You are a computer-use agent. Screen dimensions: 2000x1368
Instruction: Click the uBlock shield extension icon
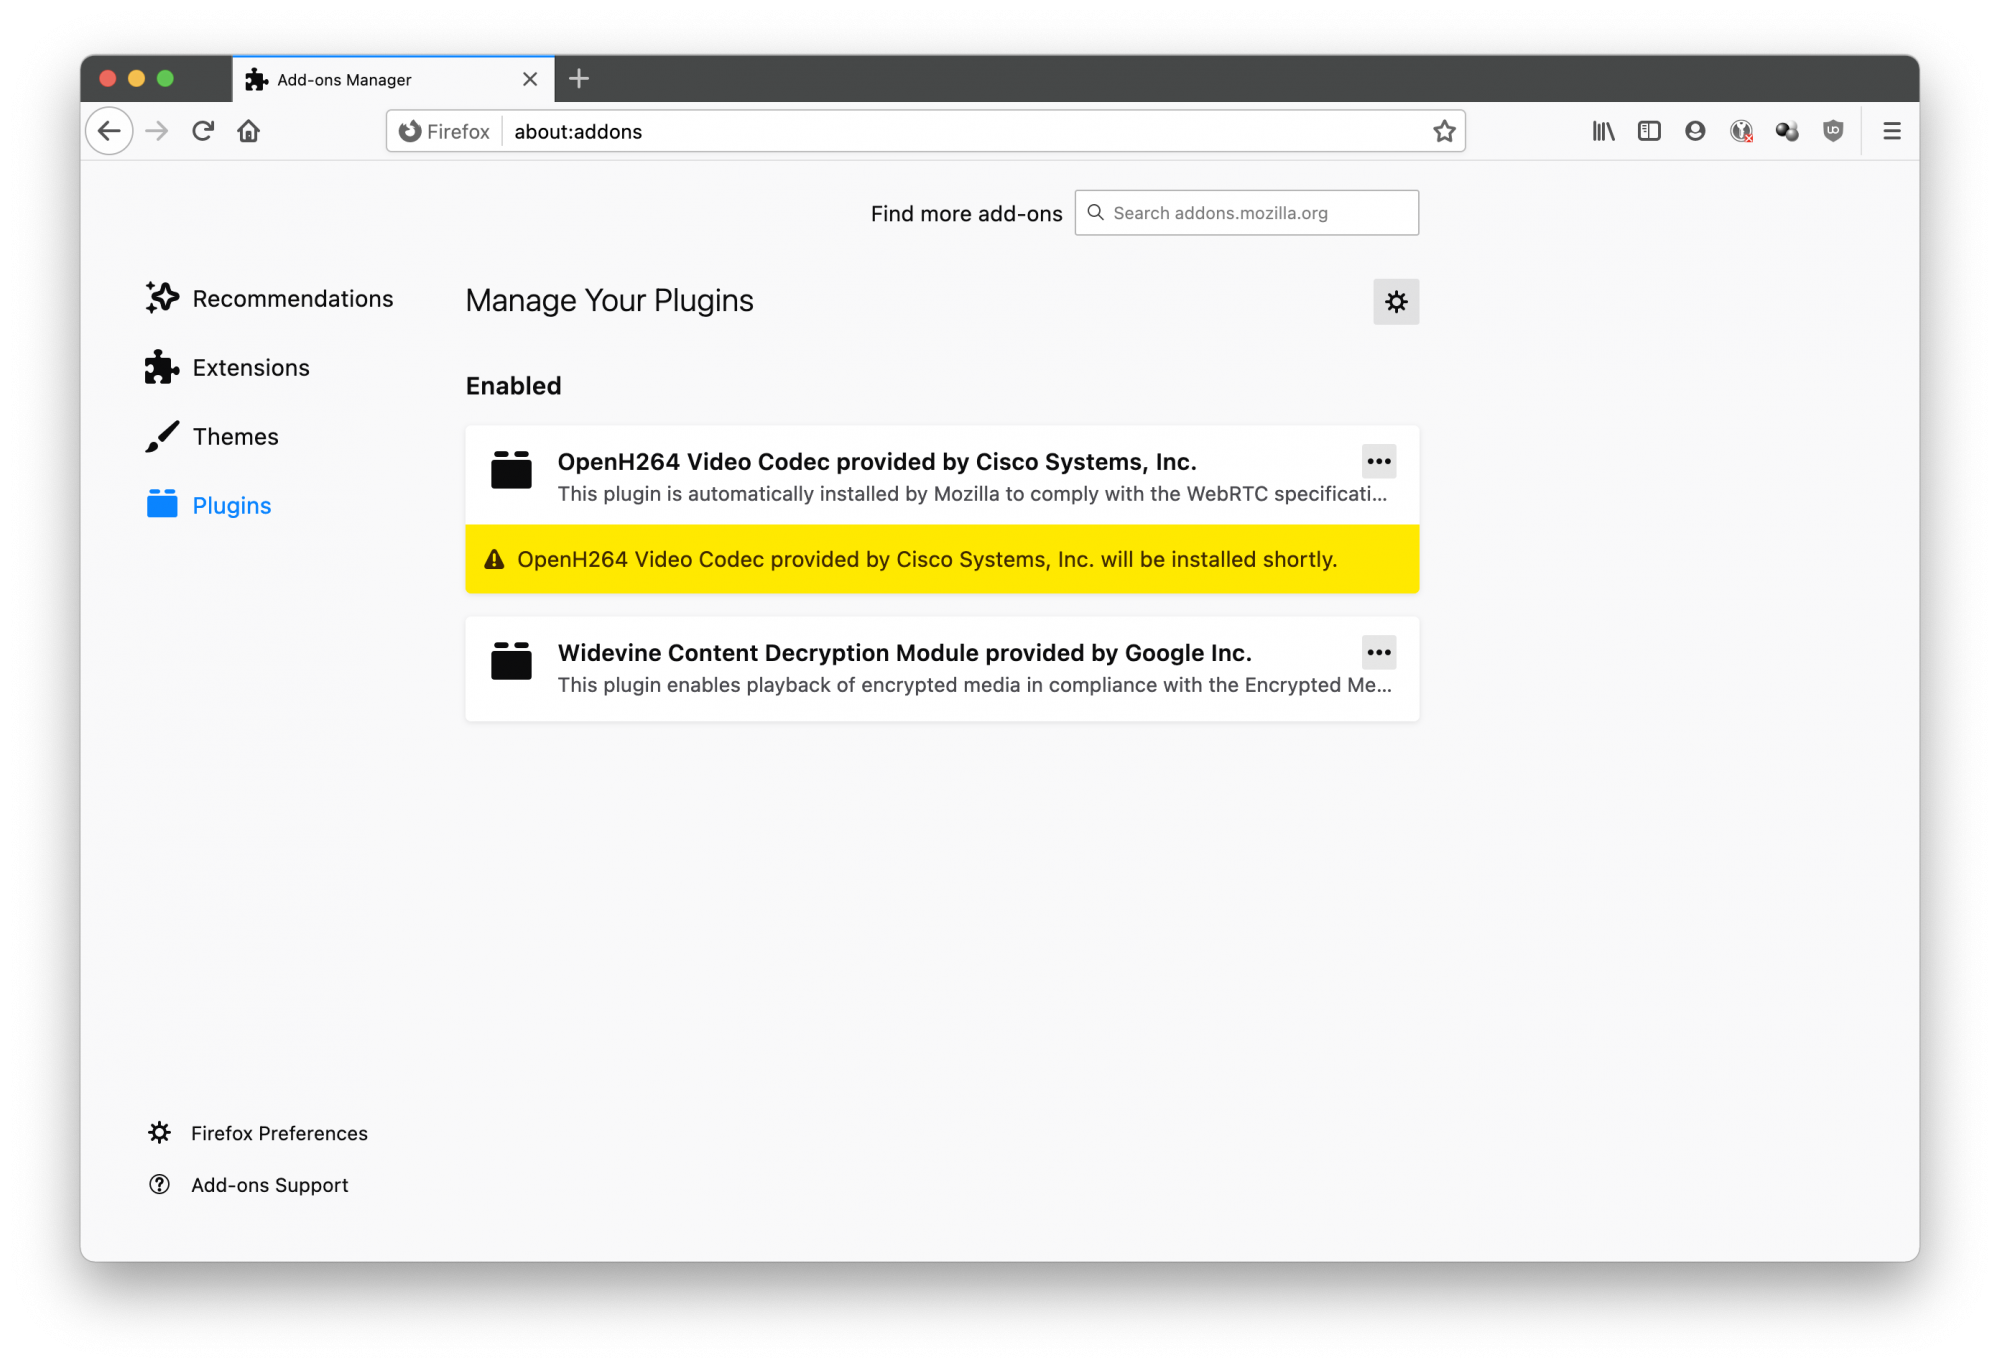pyautogui.click(x=1833, y=131)
